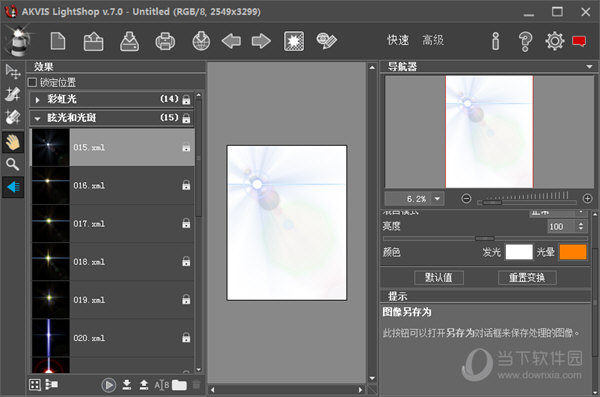
Task: Switch effects list to tree list view icon
Action: 52,384
